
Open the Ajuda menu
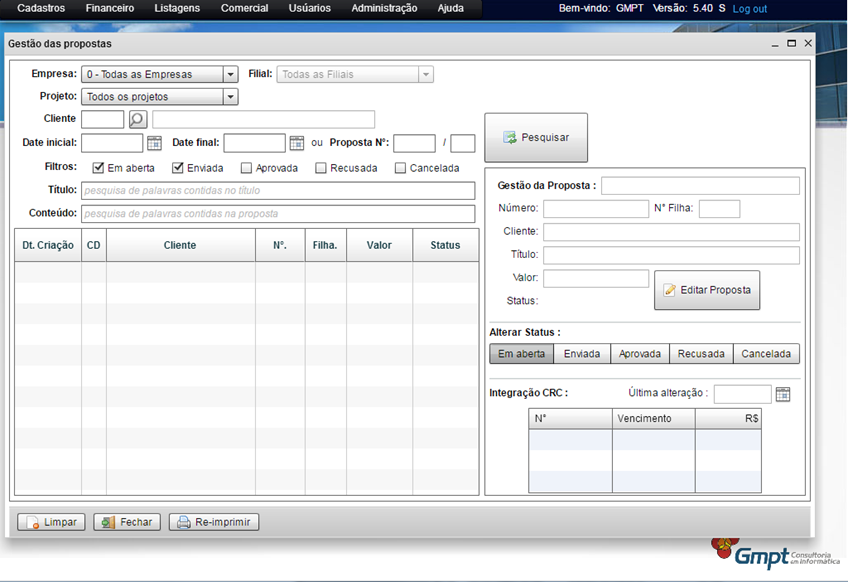(x=450, y=8)
